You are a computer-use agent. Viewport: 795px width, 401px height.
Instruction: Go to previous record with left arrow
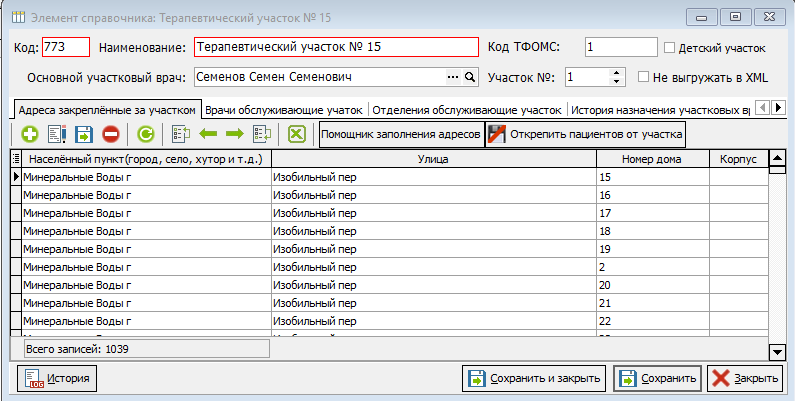click(208, 134)
